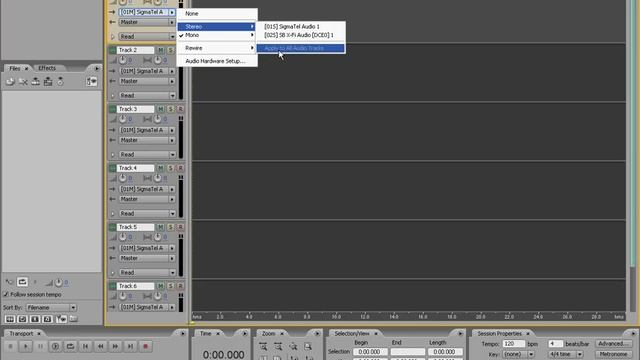Open Track 3 input dropdown arrow

[x=172, y=130]
